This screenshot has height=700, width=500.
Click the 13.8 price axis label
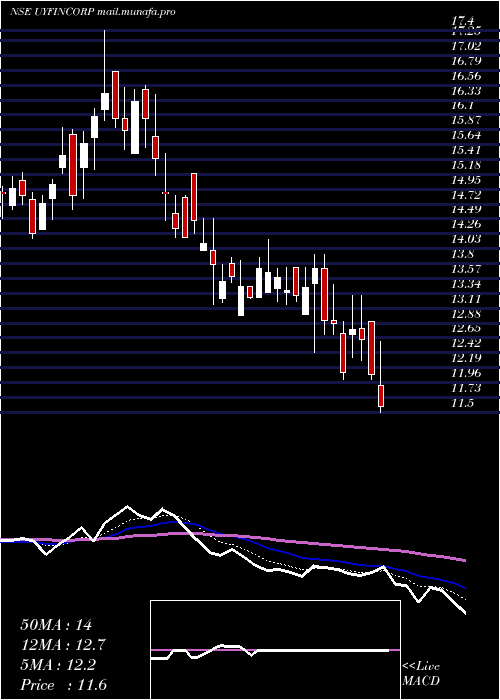tap(462, 254)
